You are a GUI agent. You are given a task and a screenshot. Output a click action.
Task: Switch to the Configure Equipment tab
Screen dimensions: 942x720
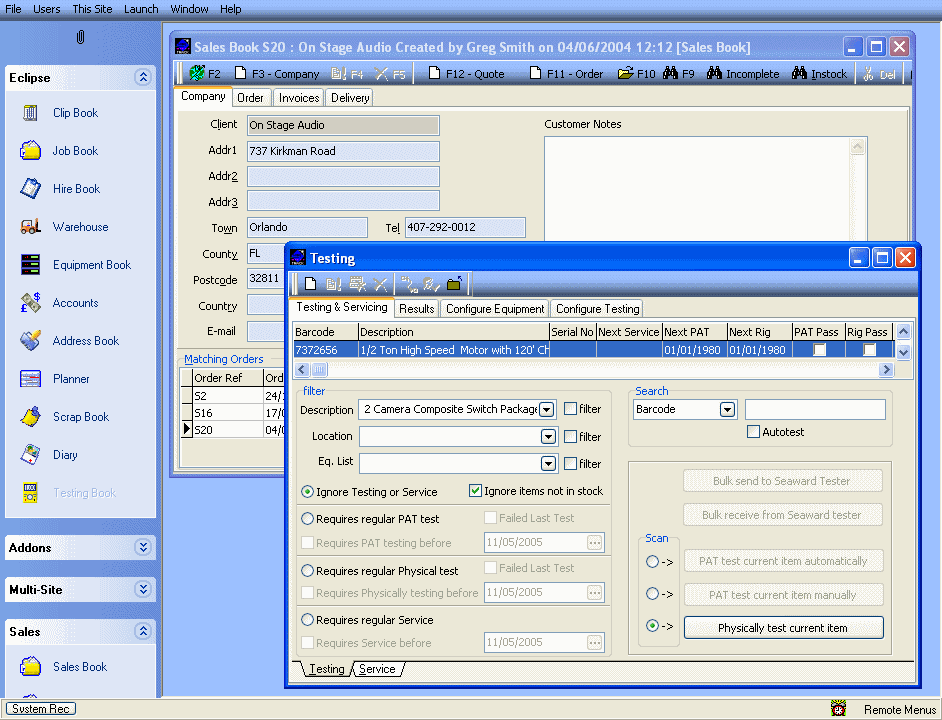(x=495, y=309)
